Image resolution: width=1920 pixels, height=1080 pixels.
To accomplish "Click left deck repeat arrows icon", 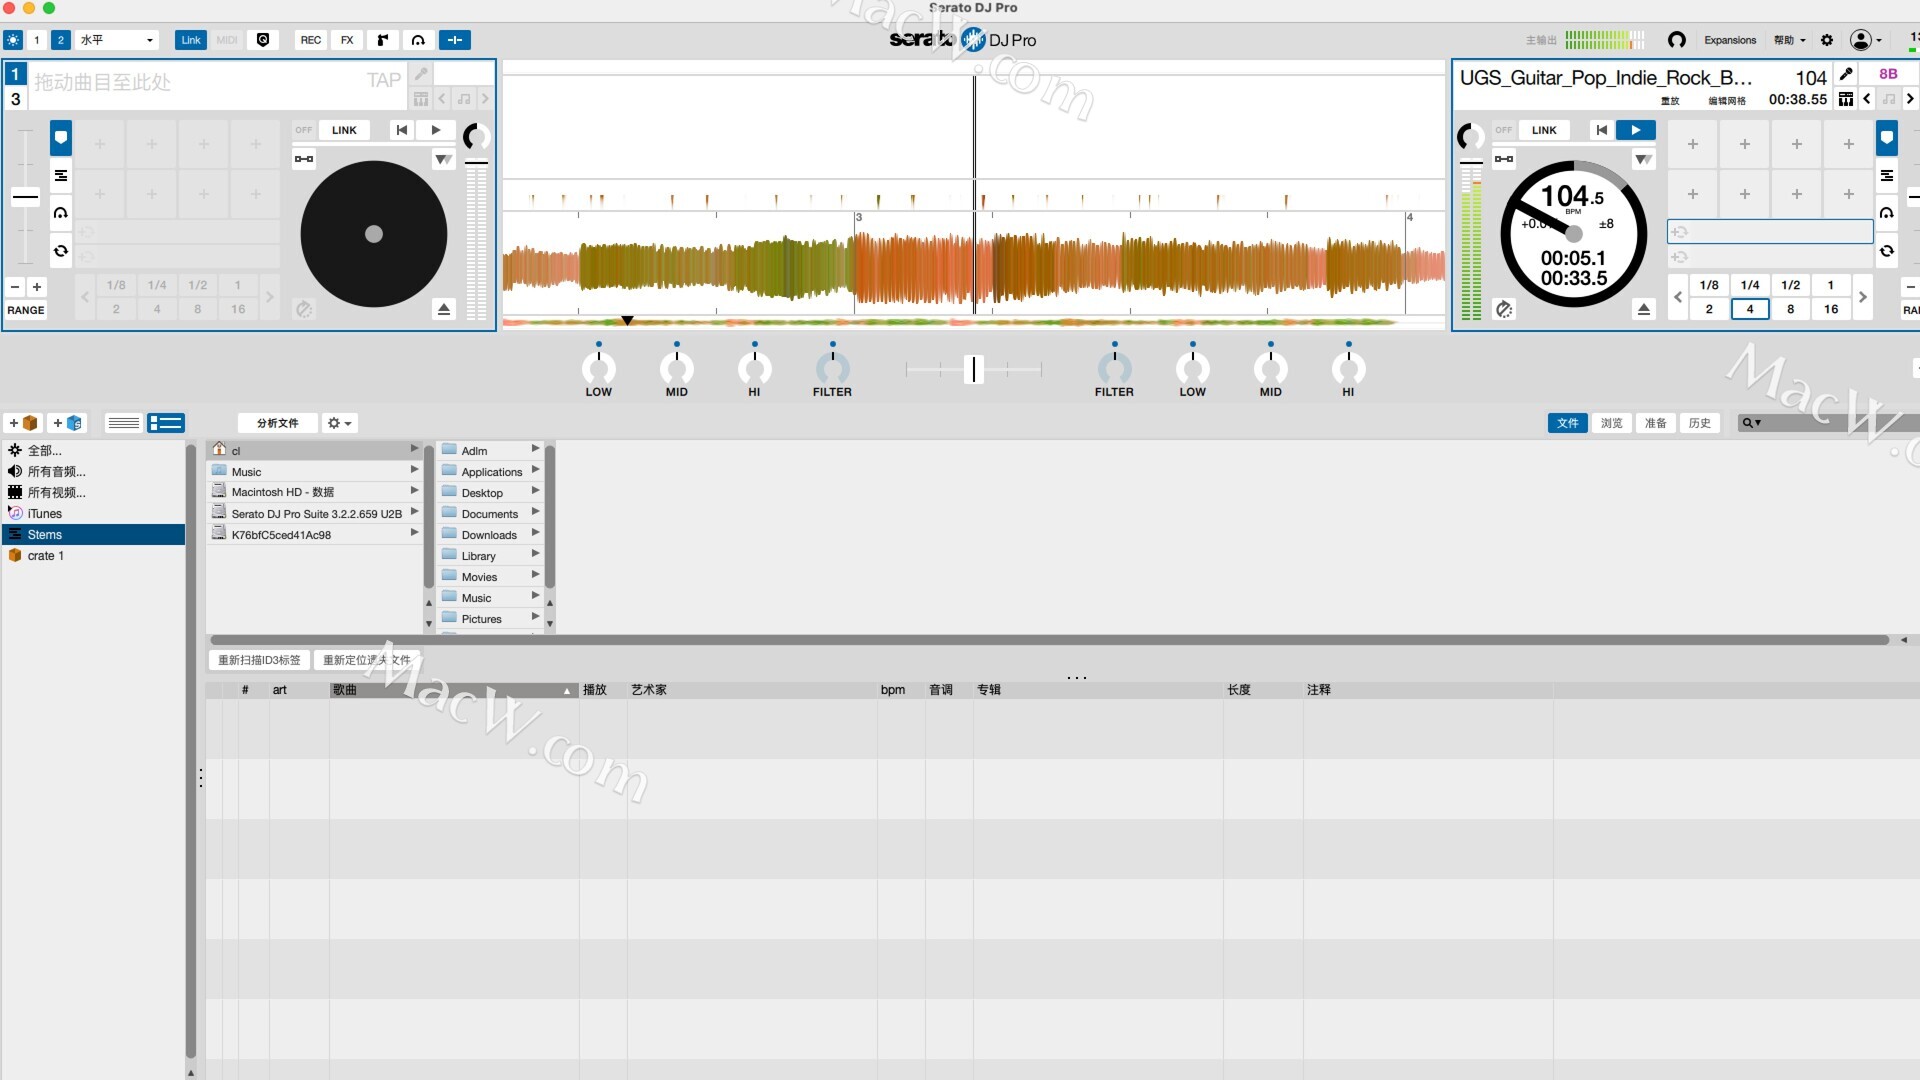I will pyautogui.click(x=61, y=251).
